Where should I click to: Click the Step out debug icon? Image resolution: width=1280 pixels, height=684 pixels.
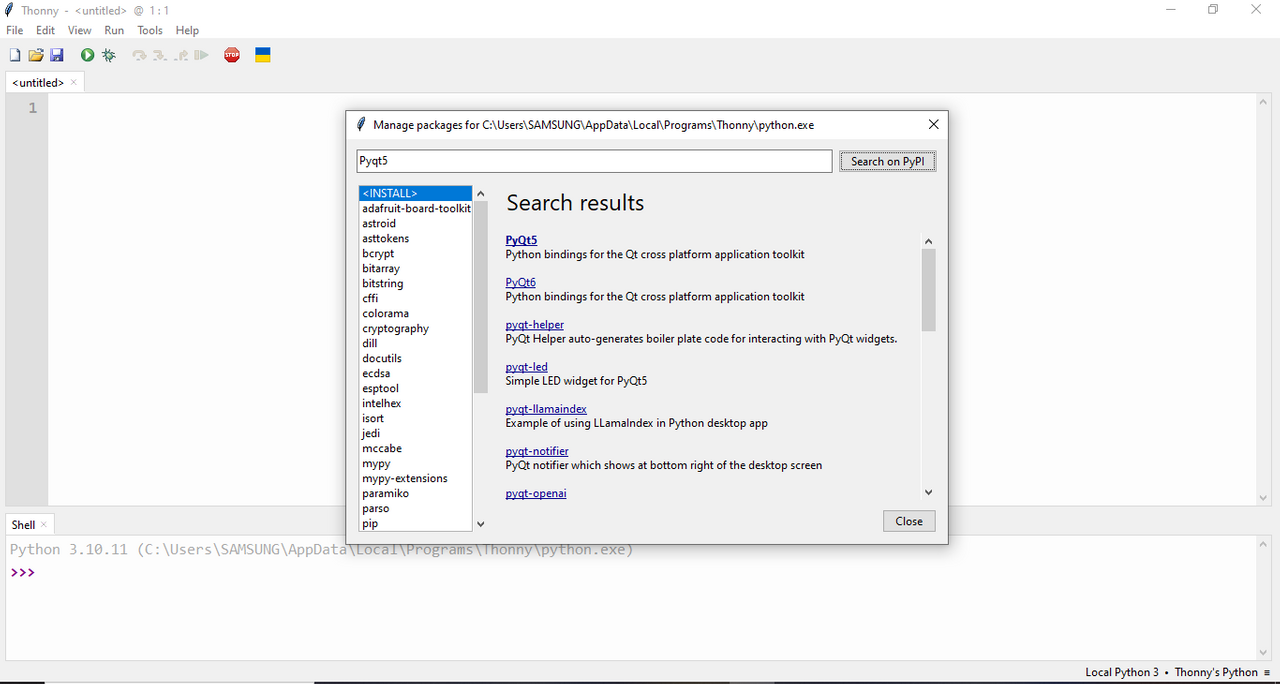181,55
